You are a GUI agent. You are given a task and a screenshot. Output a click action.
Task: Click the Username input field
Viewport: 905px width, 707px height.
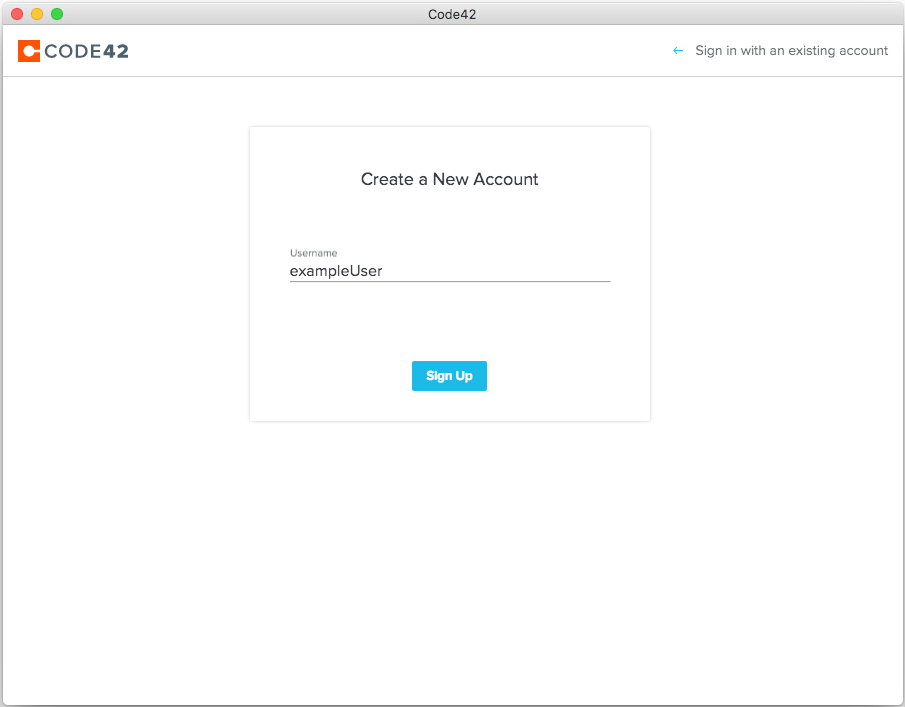pyautogui.click(x=449, y=271)
